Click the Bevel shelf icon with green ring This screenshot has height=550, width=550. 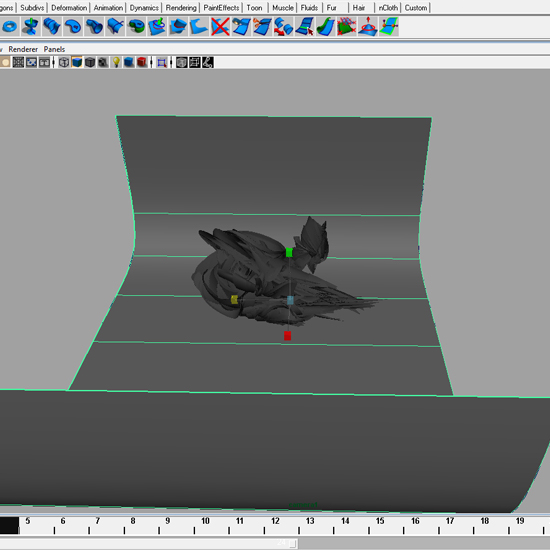tap(136, 26)
